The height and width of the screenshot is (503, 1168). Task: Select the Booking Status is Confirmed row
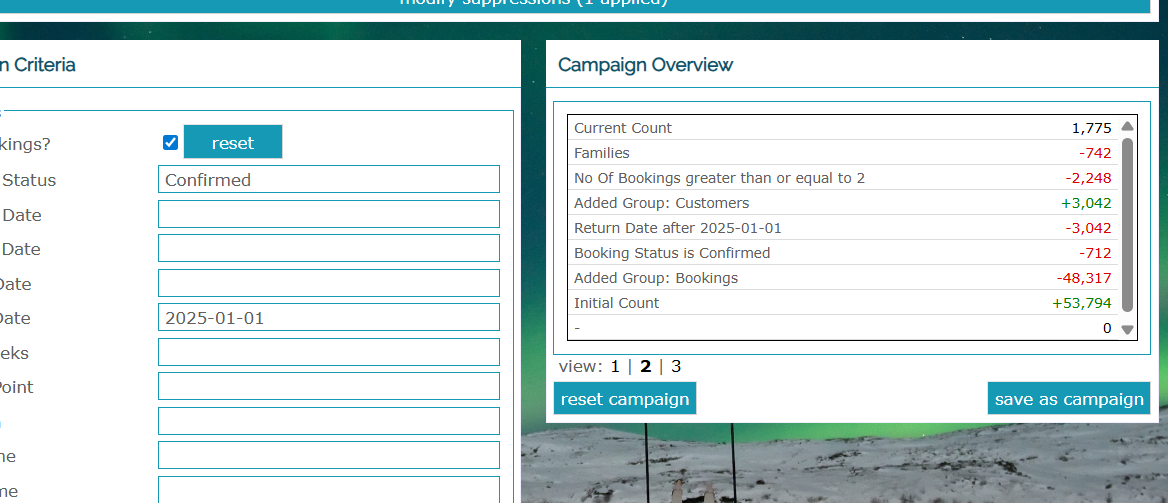[843, 253]
